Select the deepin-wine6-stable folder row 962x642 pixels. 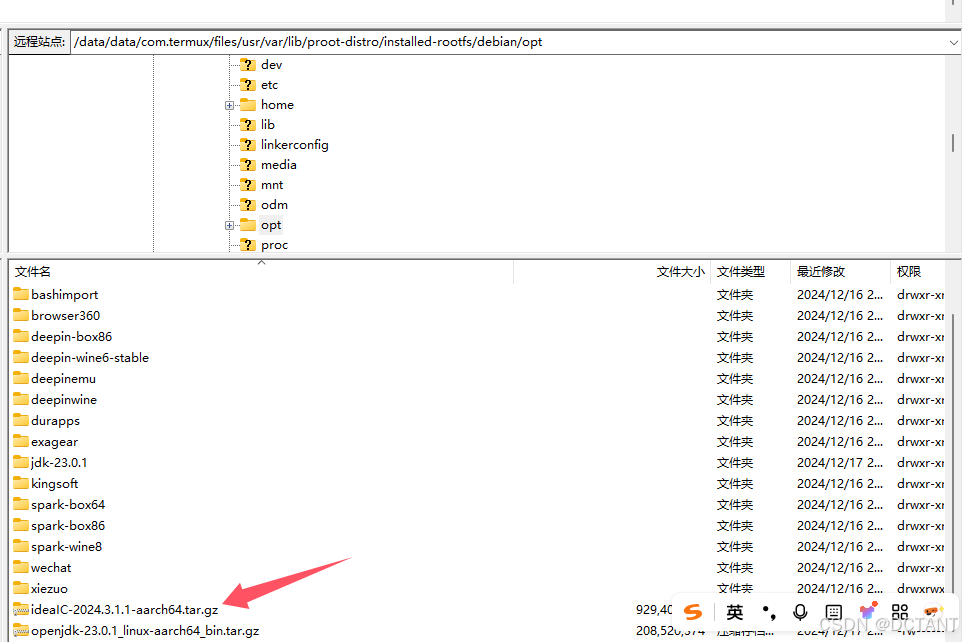point(479,358)
